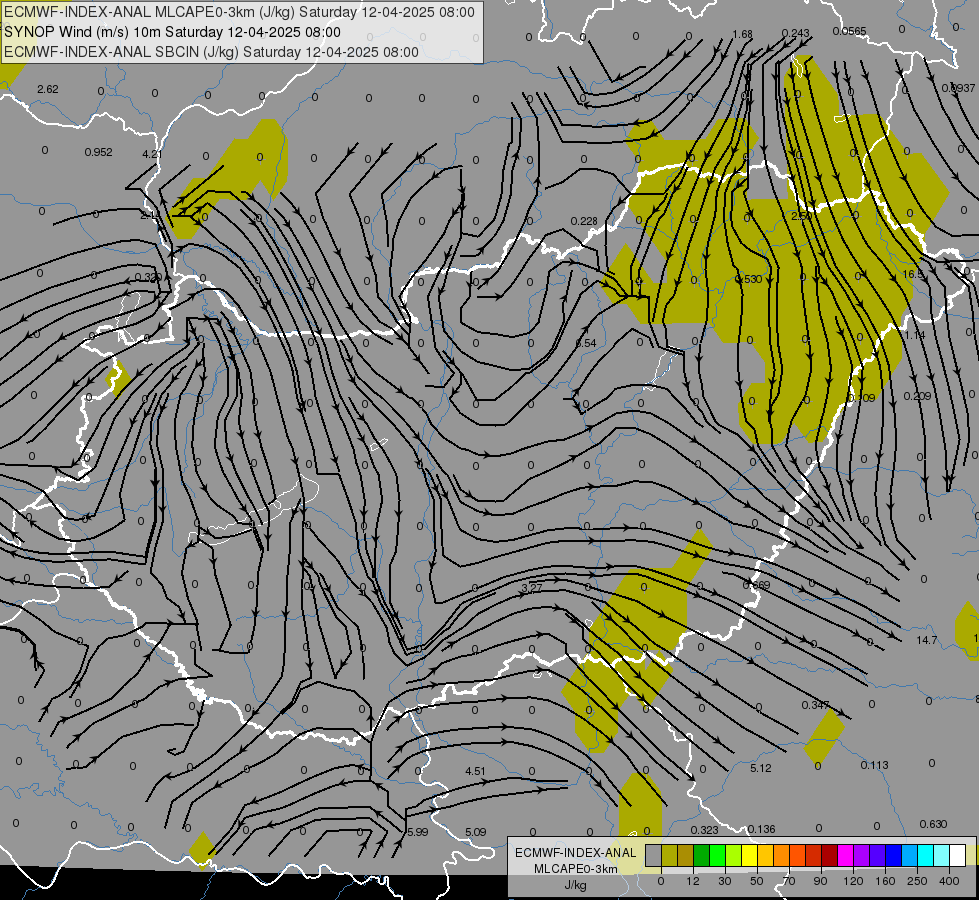Image resolution: width=979 pixels, height=900 pixels.
Task: Select the map value 4.51
Action: click(x=475, y=771)
